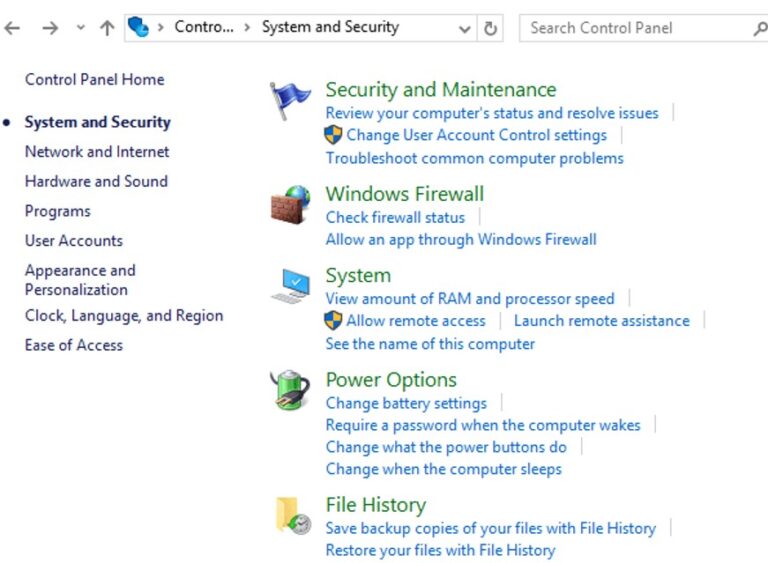This screenshot has height=563, width=768.
Task: Click the Power Options battery icon
Action: pyautogui.click(x=290, y=390)
